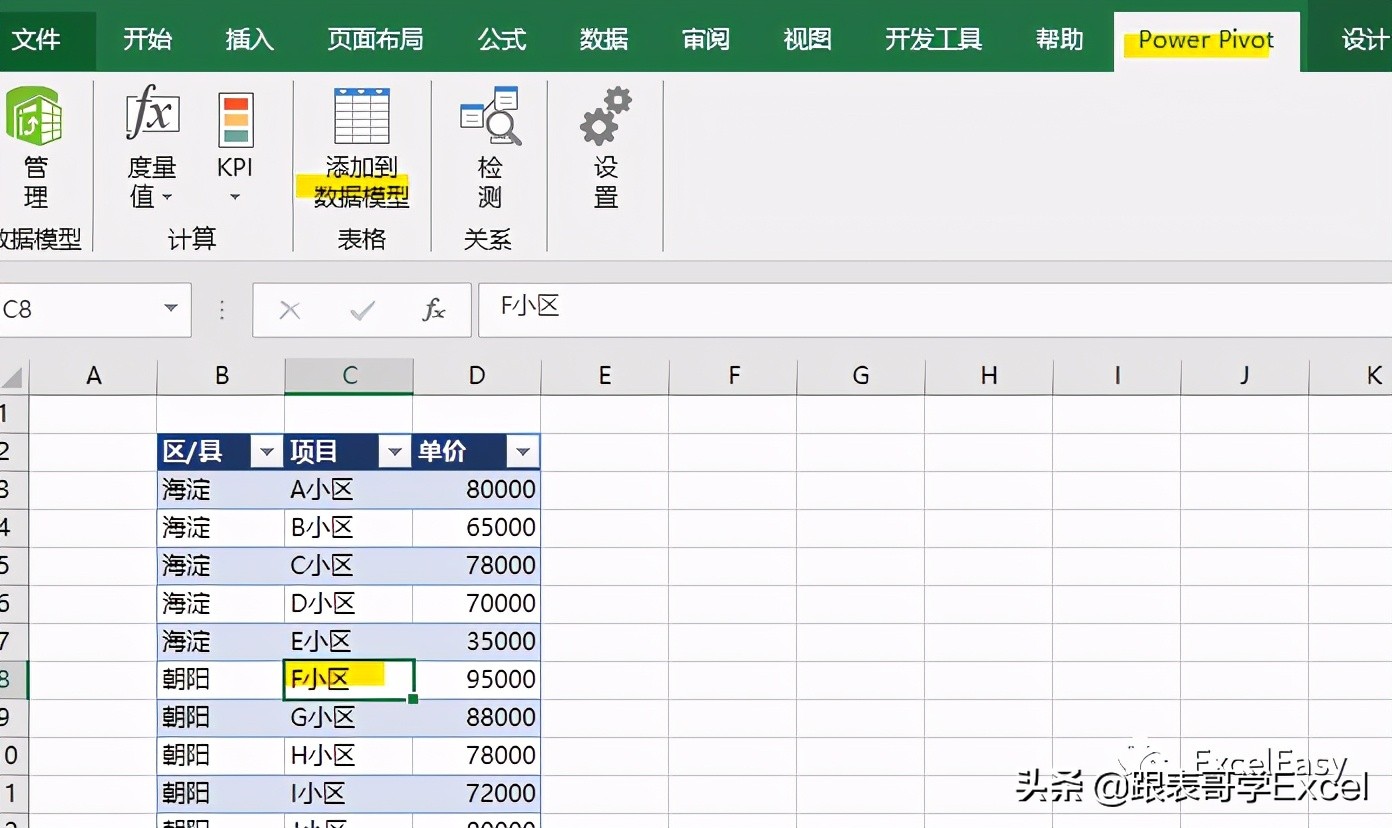Click inside the formula bar showing F小区
Image resolution: width=1392 pixels, height=828 pixels.
point(935,309)
